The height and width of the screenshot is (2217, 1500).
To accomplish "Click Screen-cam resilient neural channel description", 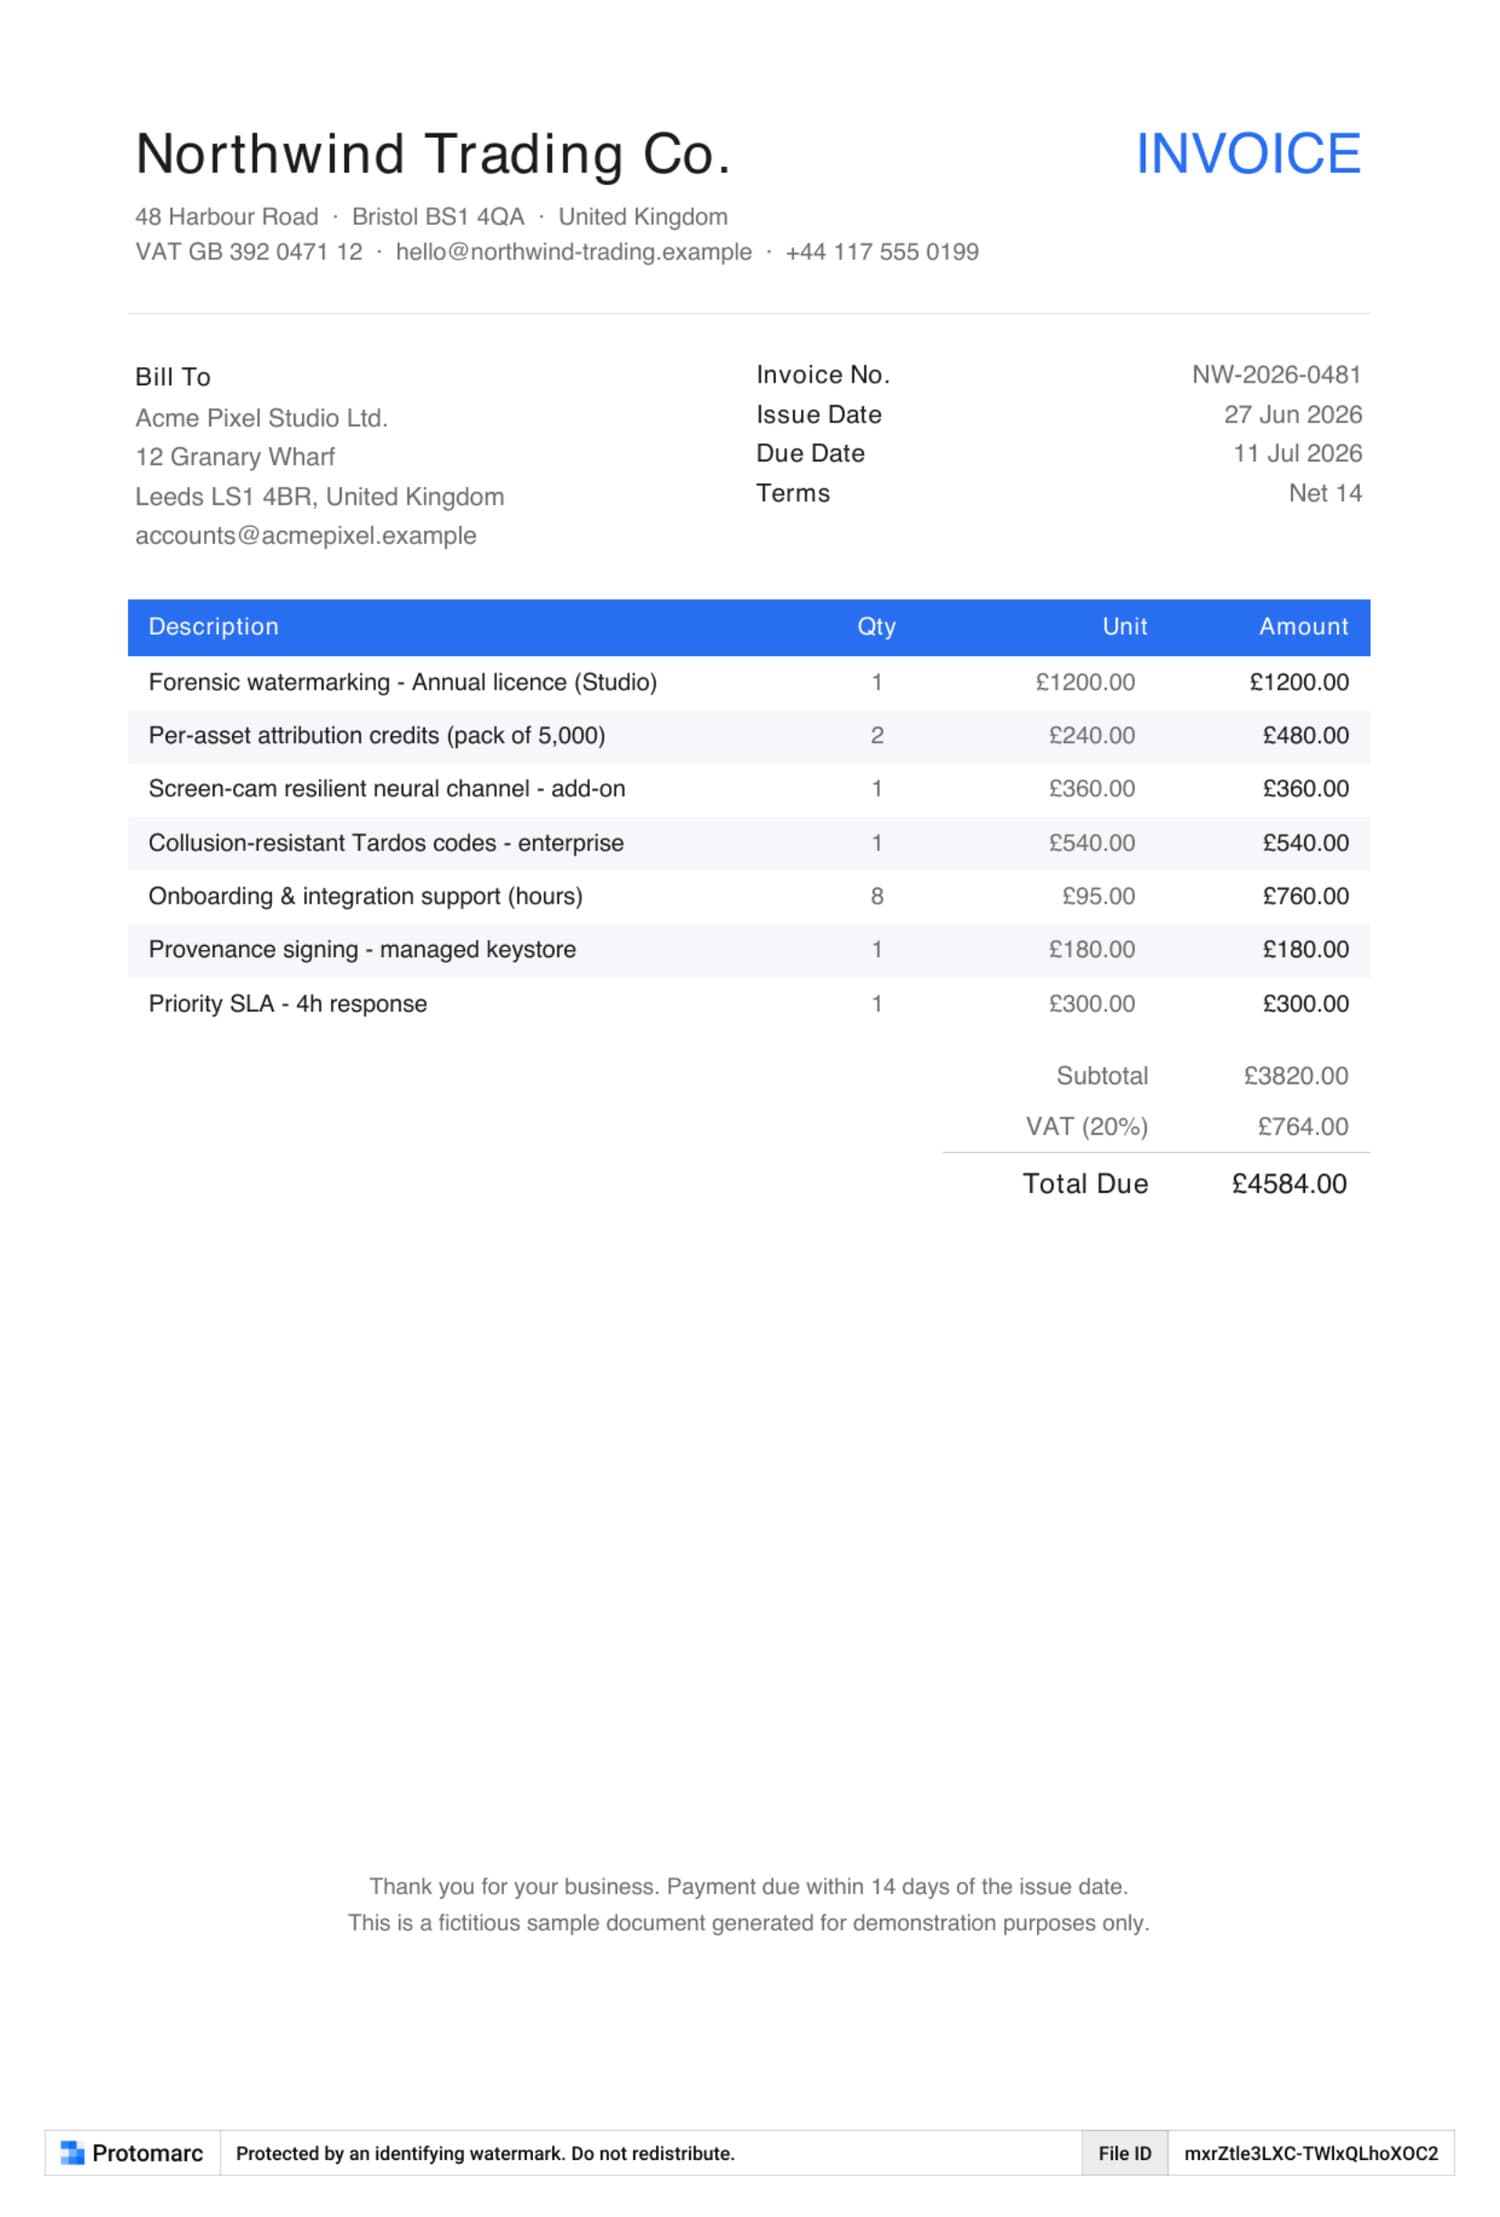I will [x=387, y=789].
